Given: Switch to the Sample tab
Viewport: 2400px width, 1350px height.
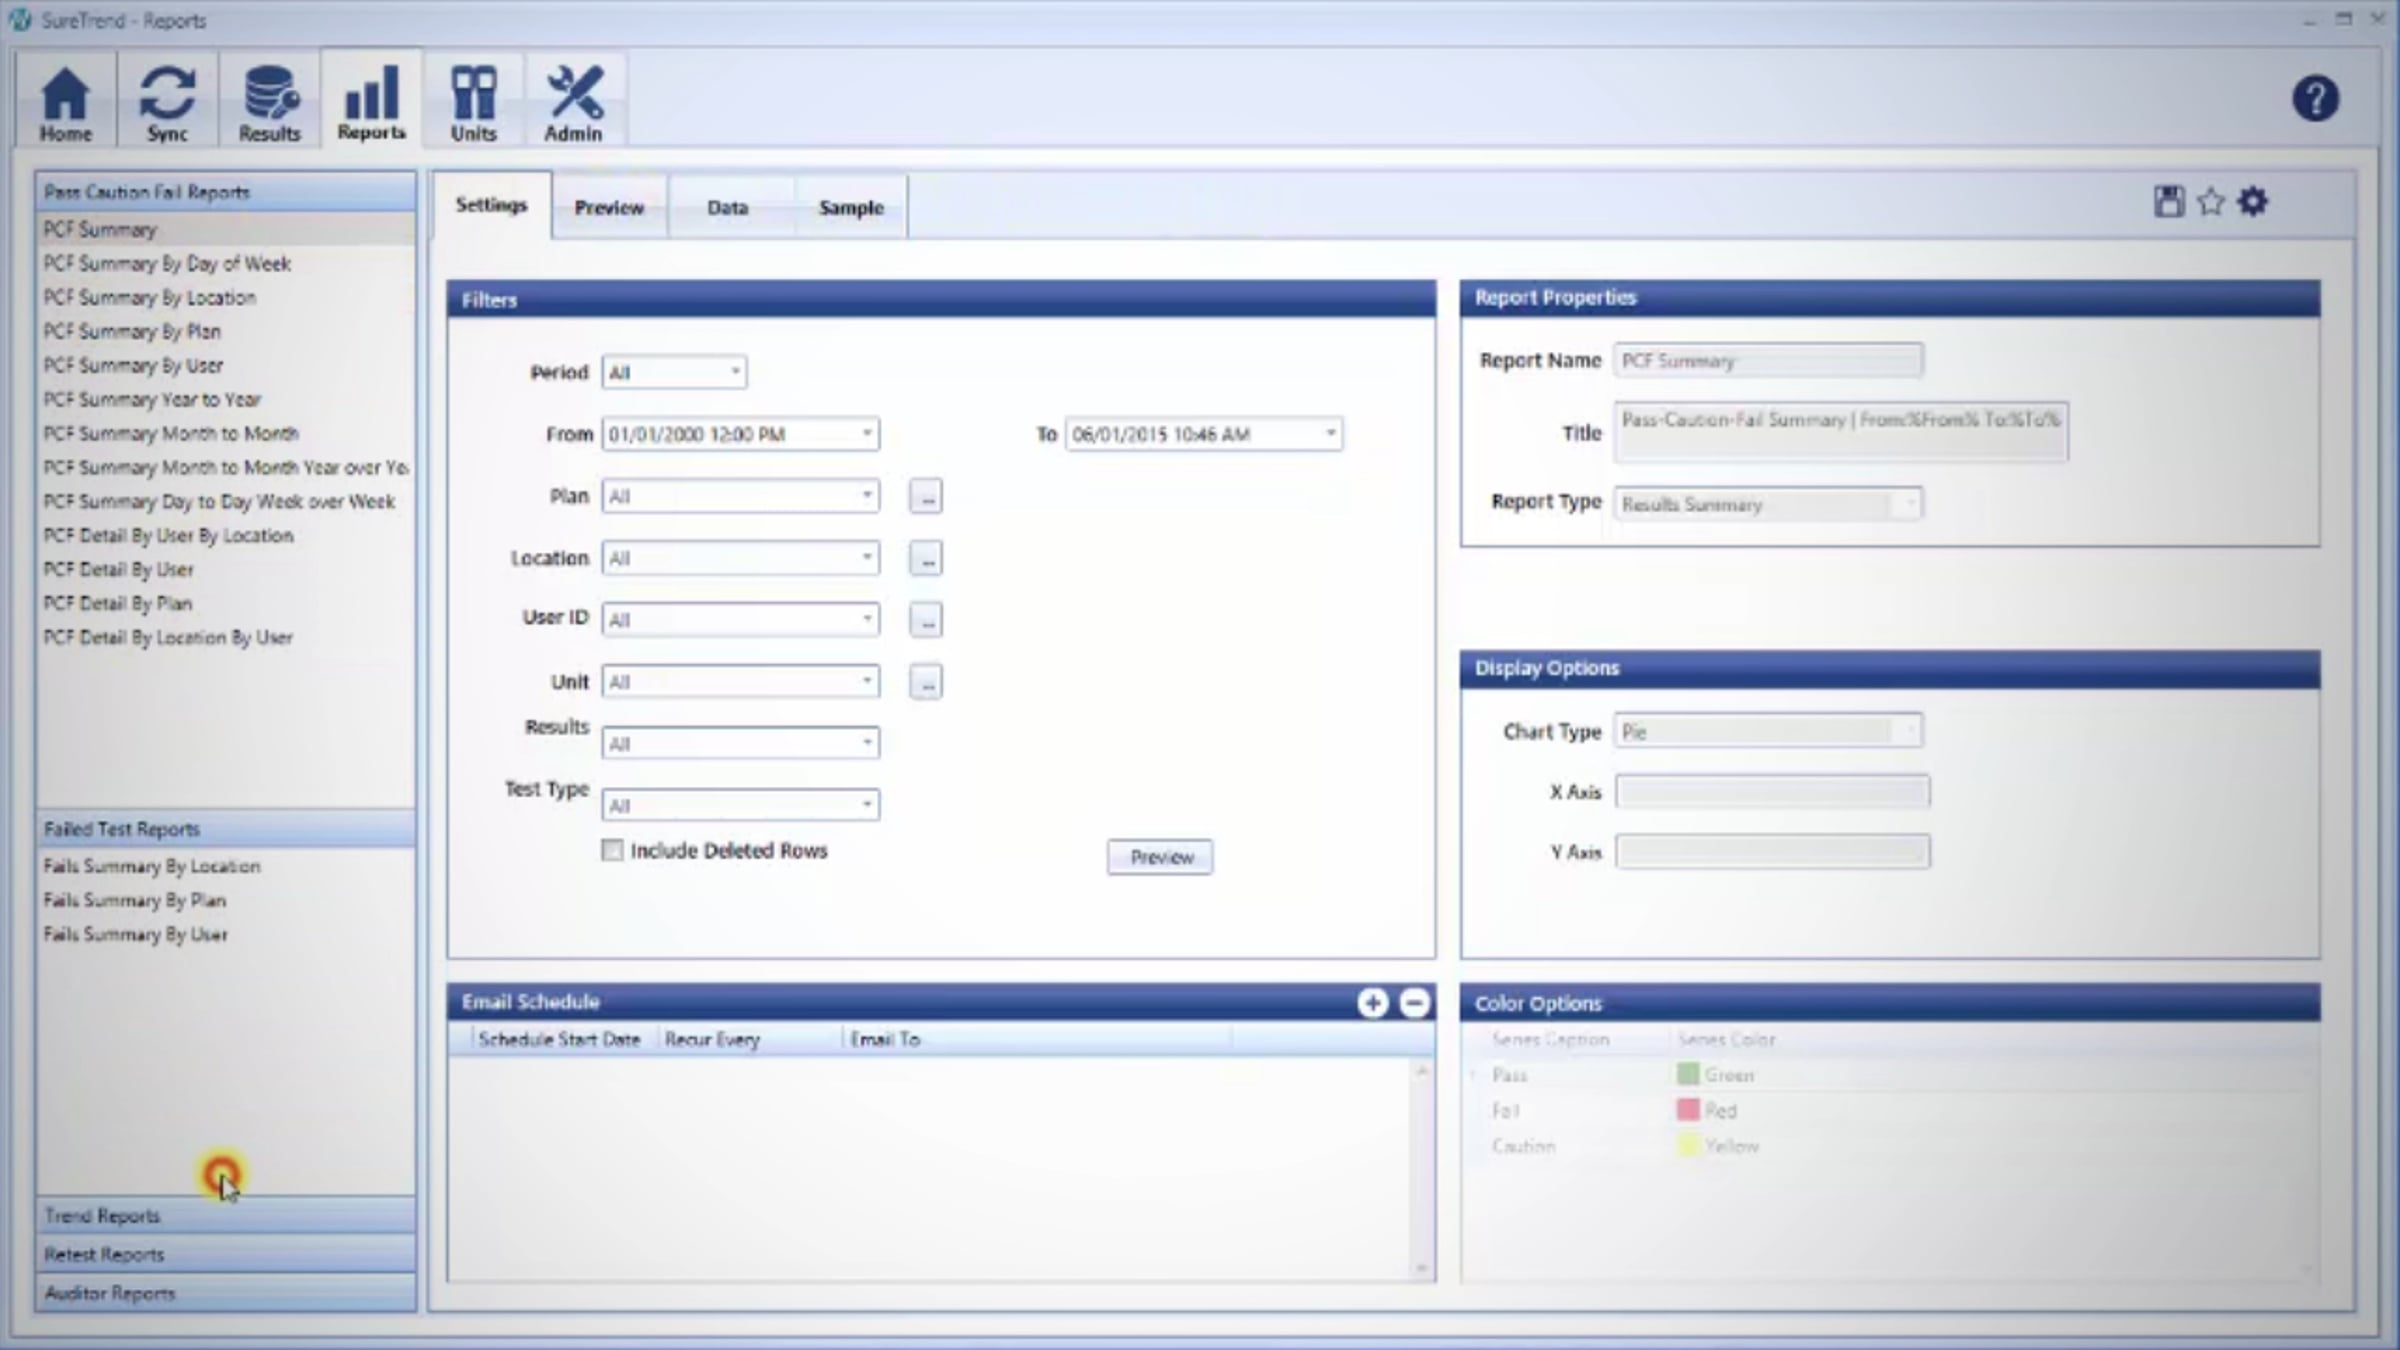Looking at the screenshot, I should point(851,208).
